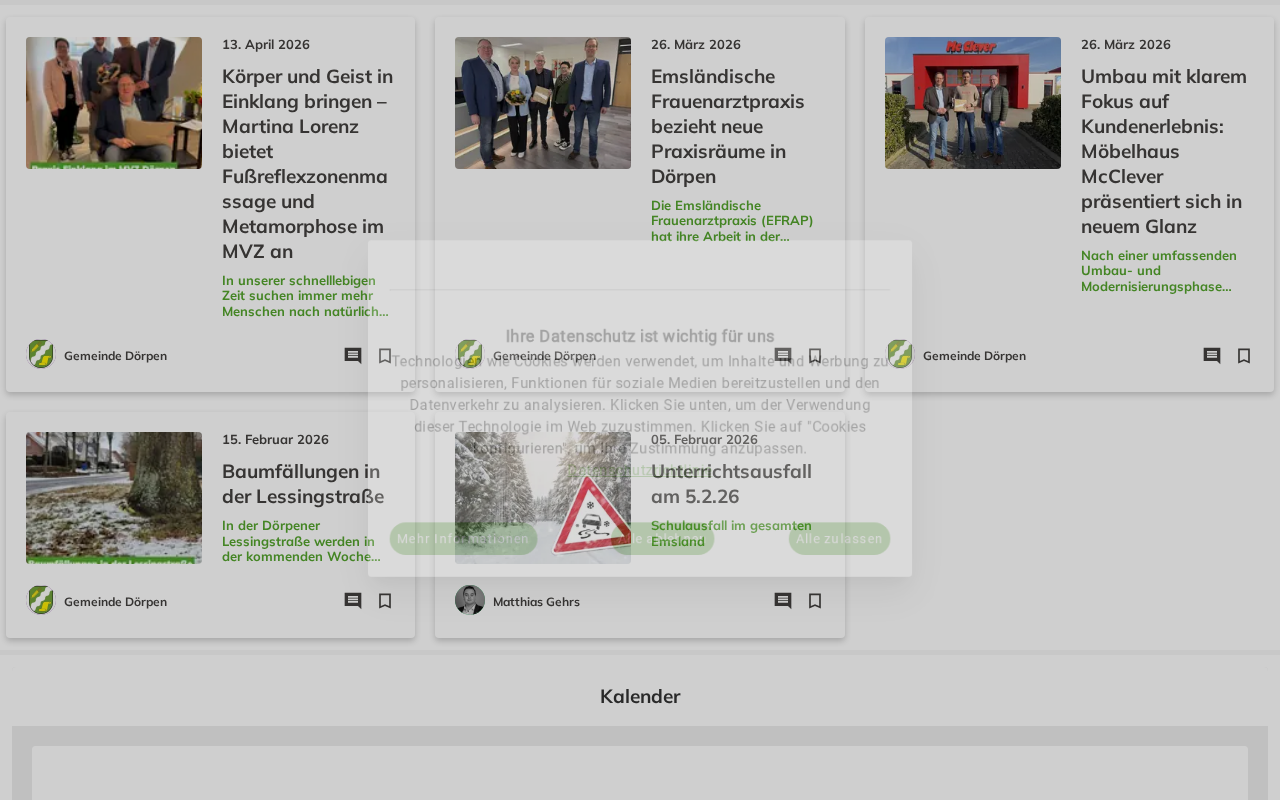Open the "Körper und Geist in Einklang bringen" article
The width and height of the screenshot is (1280, 800).
pyautogui.click(x=308, y=164)
